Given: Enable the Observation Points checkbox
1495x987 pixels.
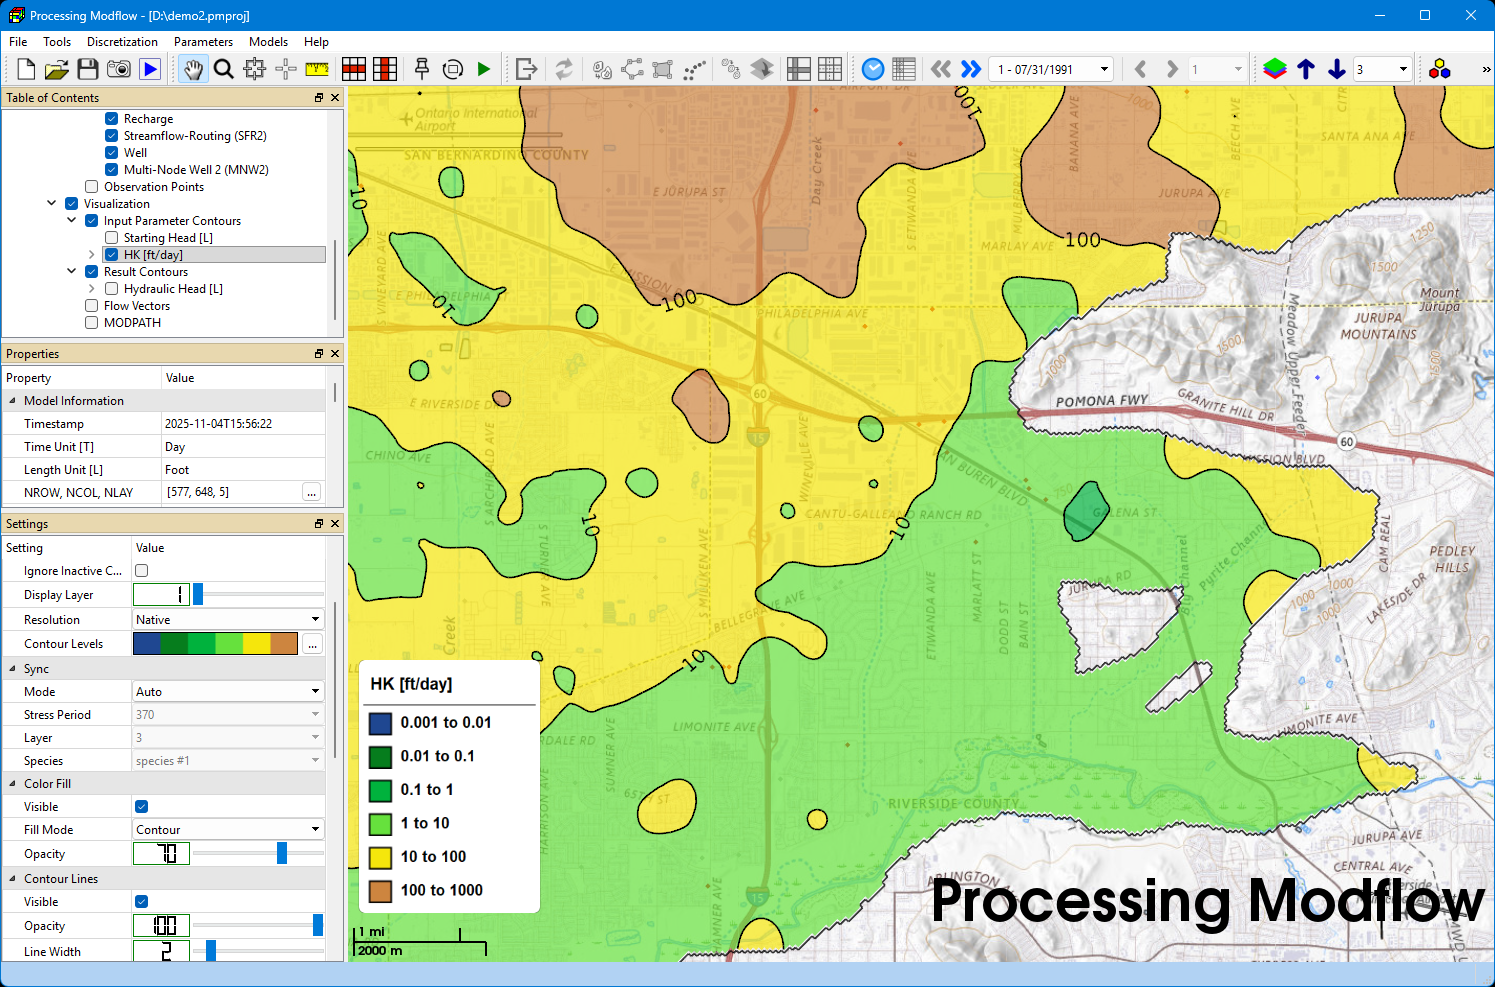Looking at the screenshot, I should pyautogui.click(x=92, y=187).
